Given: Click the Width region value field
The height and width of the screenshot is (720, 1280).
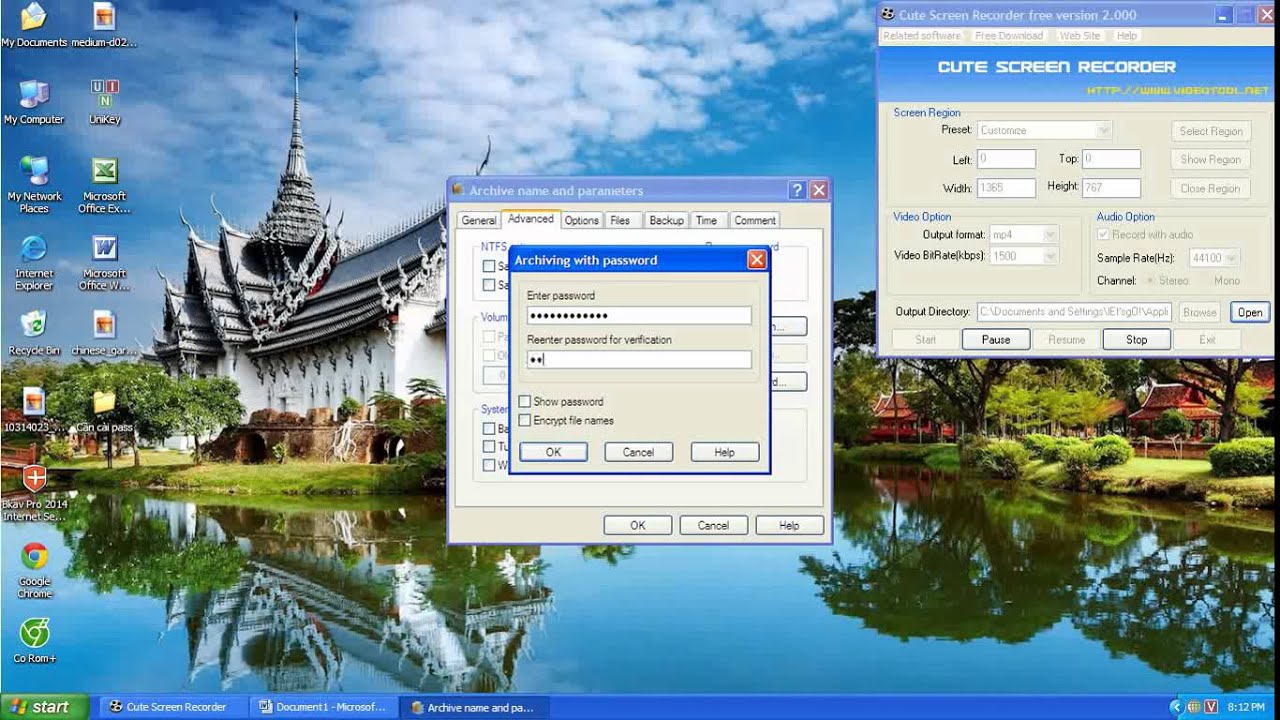Looking at the screenshot, I should point(1006,188).
